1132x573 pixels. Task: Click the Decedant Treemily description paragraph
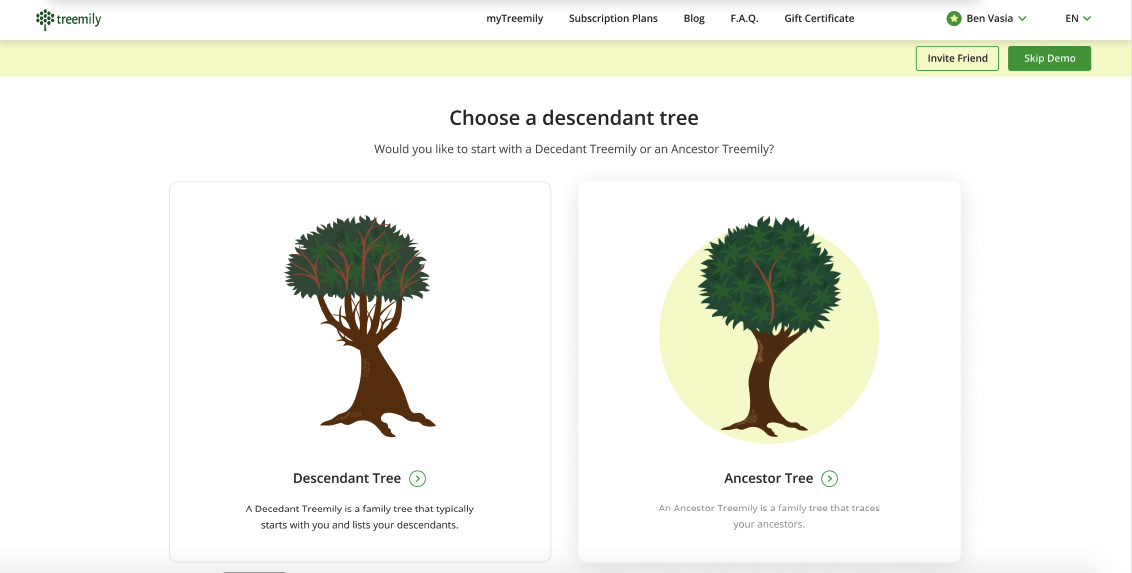click(359, 517)
